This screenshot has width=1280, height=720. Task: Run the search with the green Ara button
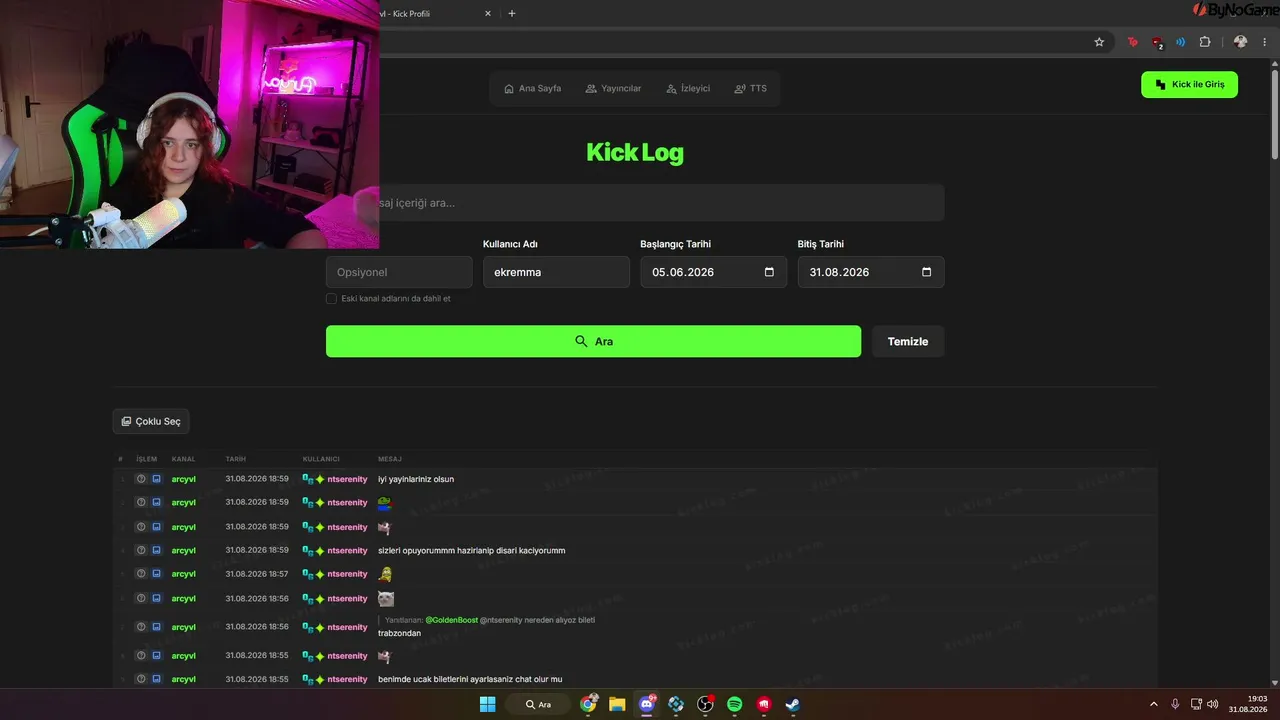click(593, 341)
